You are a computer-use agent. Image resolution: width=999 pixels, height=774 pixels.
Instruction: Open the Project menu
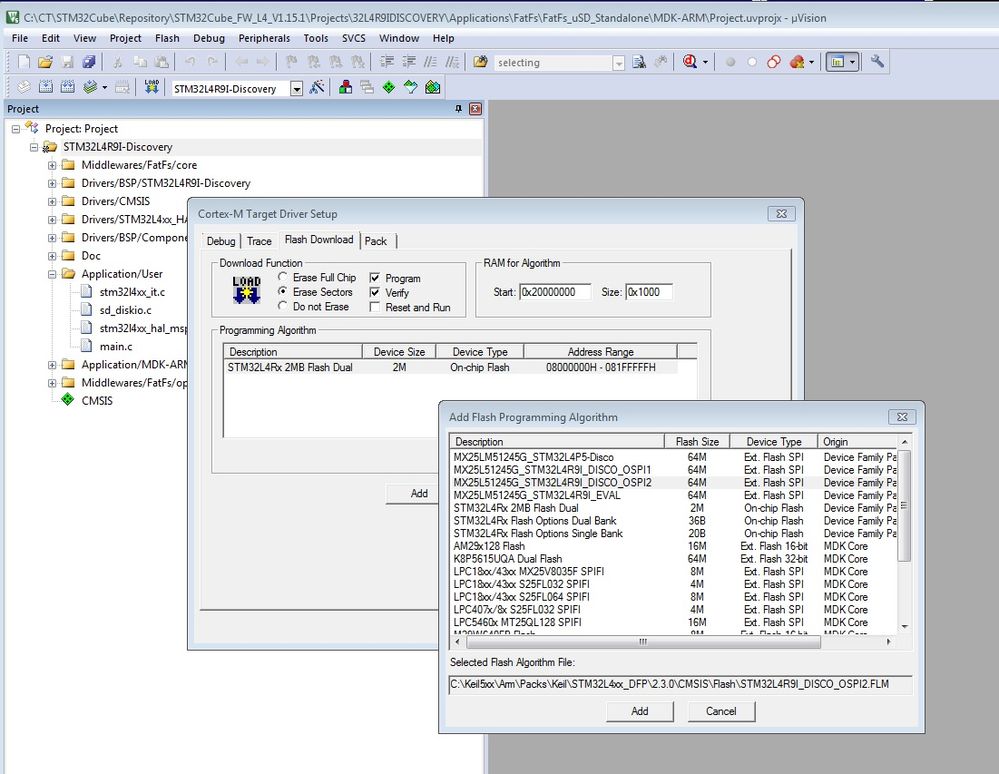(126, 38)
